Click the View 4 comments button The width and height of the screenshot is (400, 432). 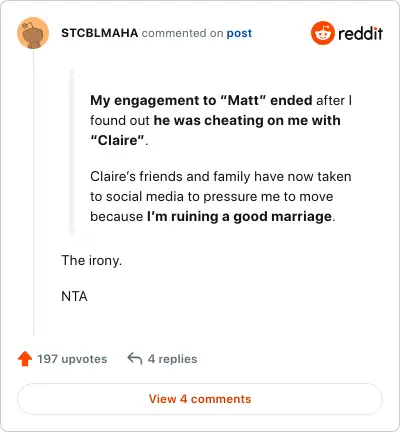point(200,399)
